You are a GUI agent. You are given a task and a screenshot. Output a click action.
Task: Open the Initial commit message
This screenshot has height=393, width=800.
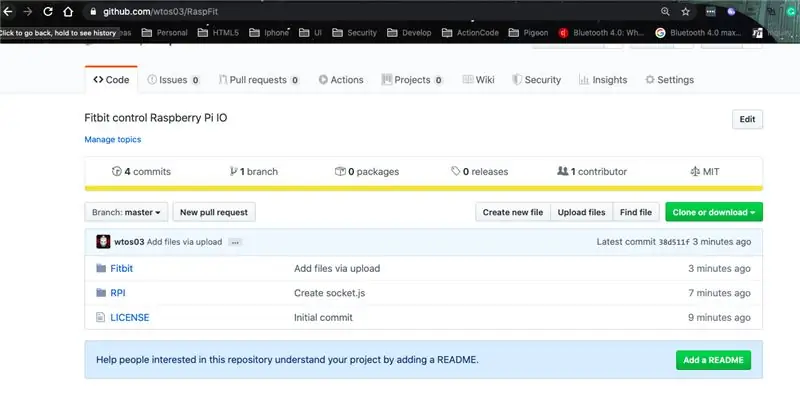(x=323, y=317)
